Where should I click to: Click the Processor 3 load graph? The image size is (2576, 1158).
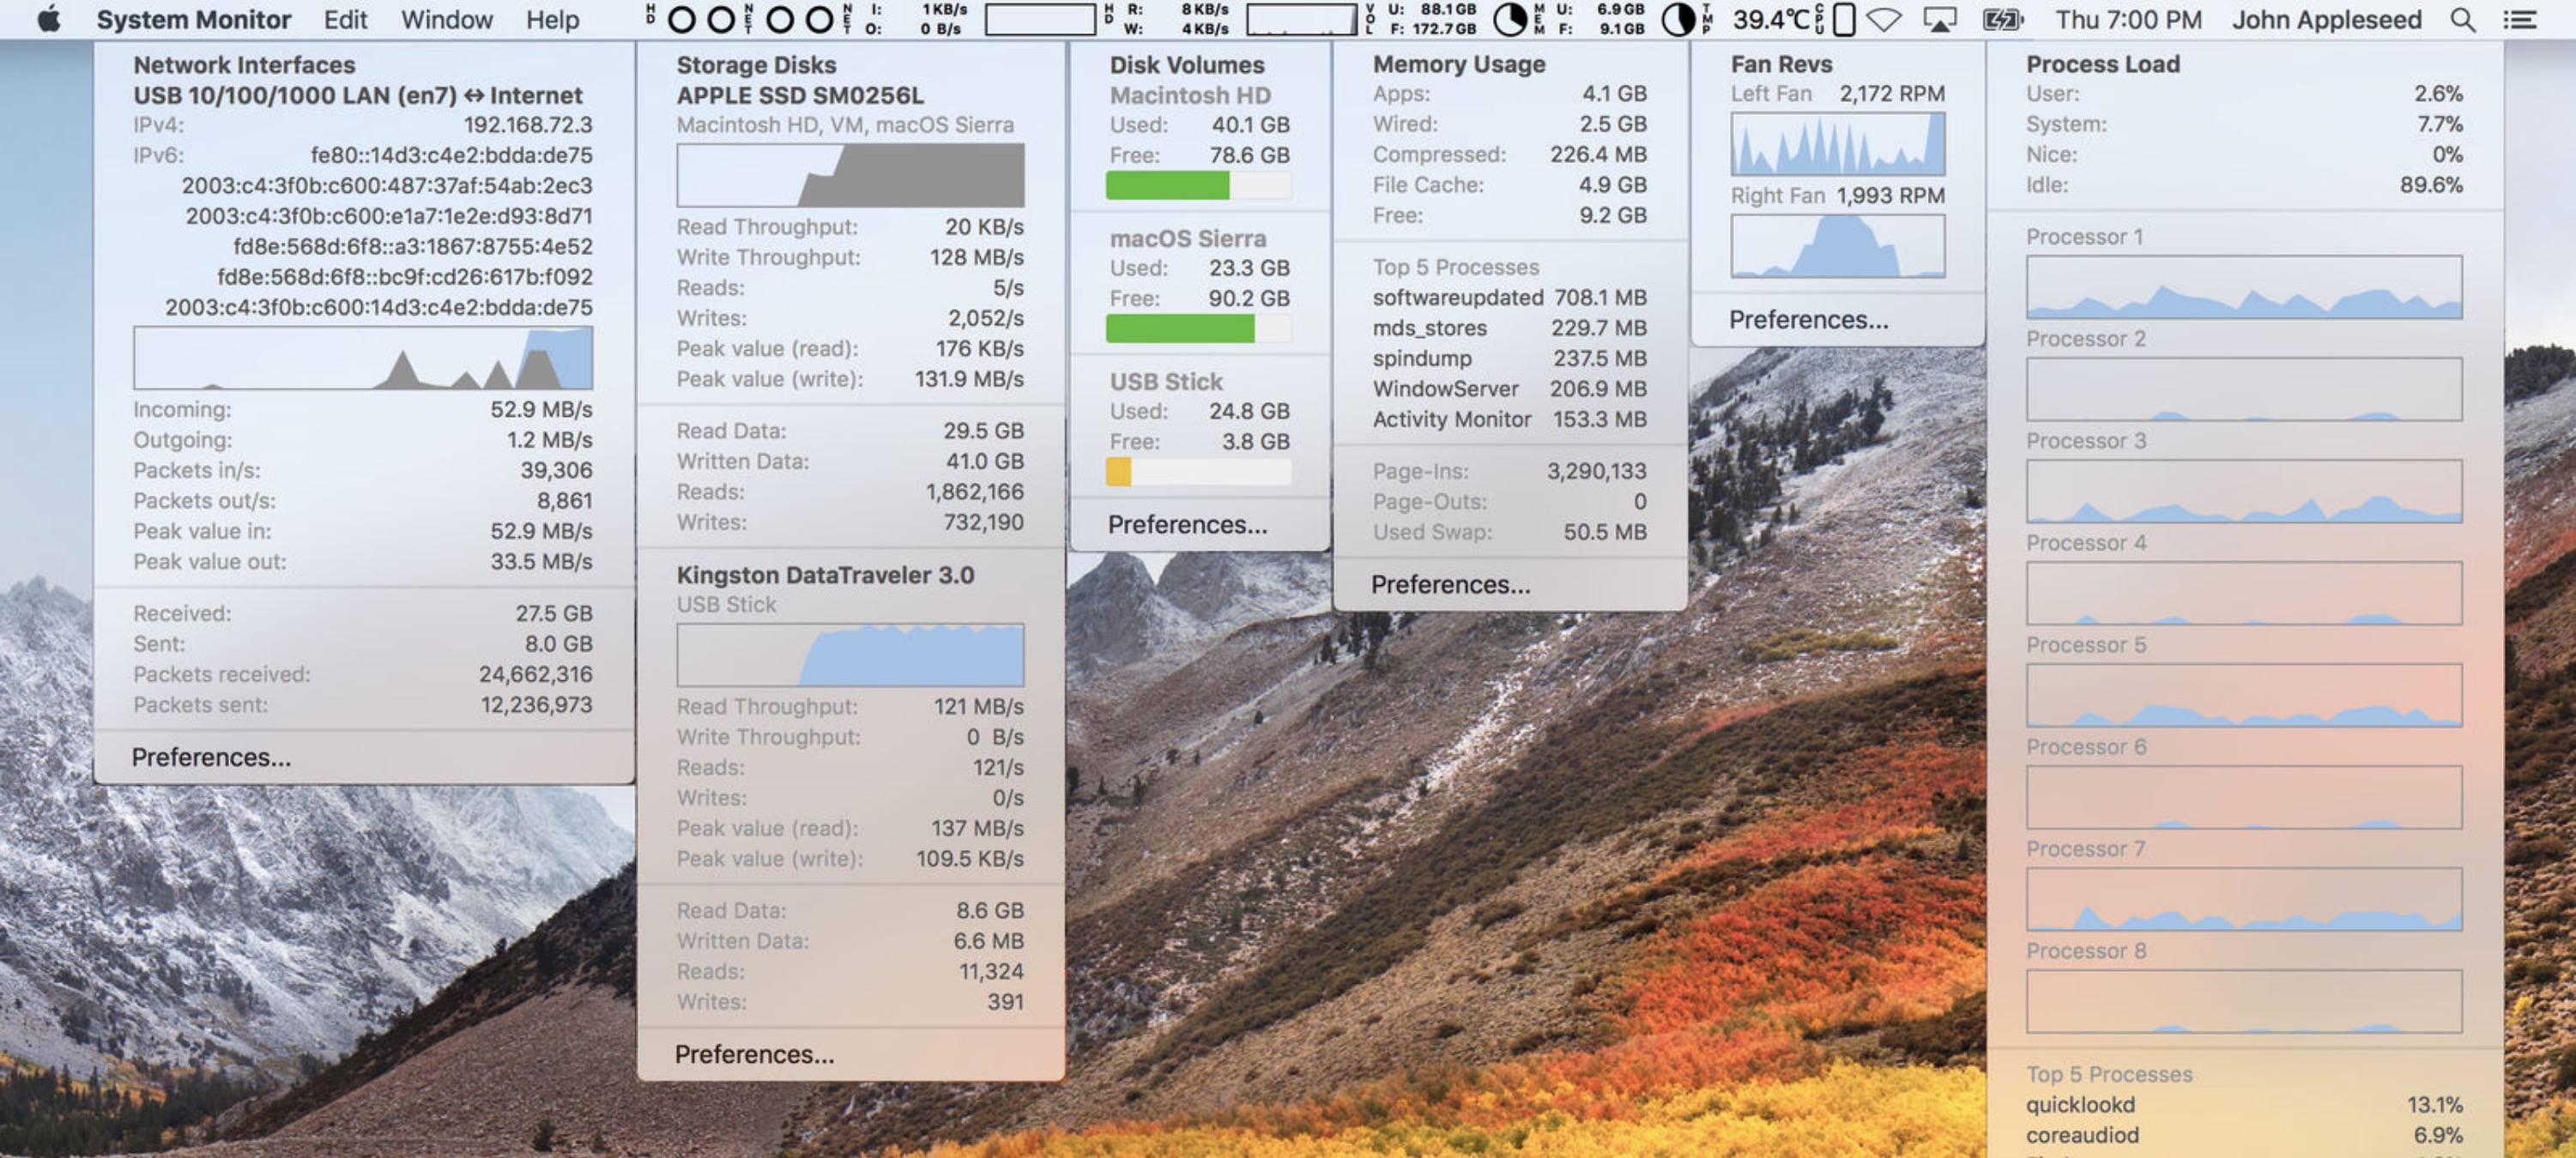(2244, 491)
